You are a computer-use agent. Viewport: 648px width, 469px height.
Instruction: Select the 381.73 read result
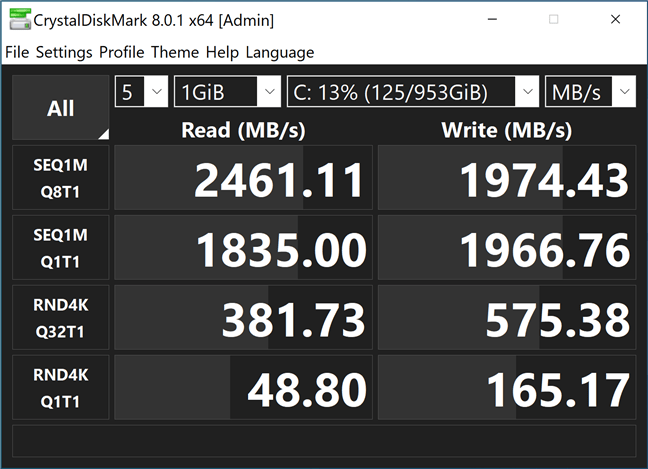pos(243,317)
